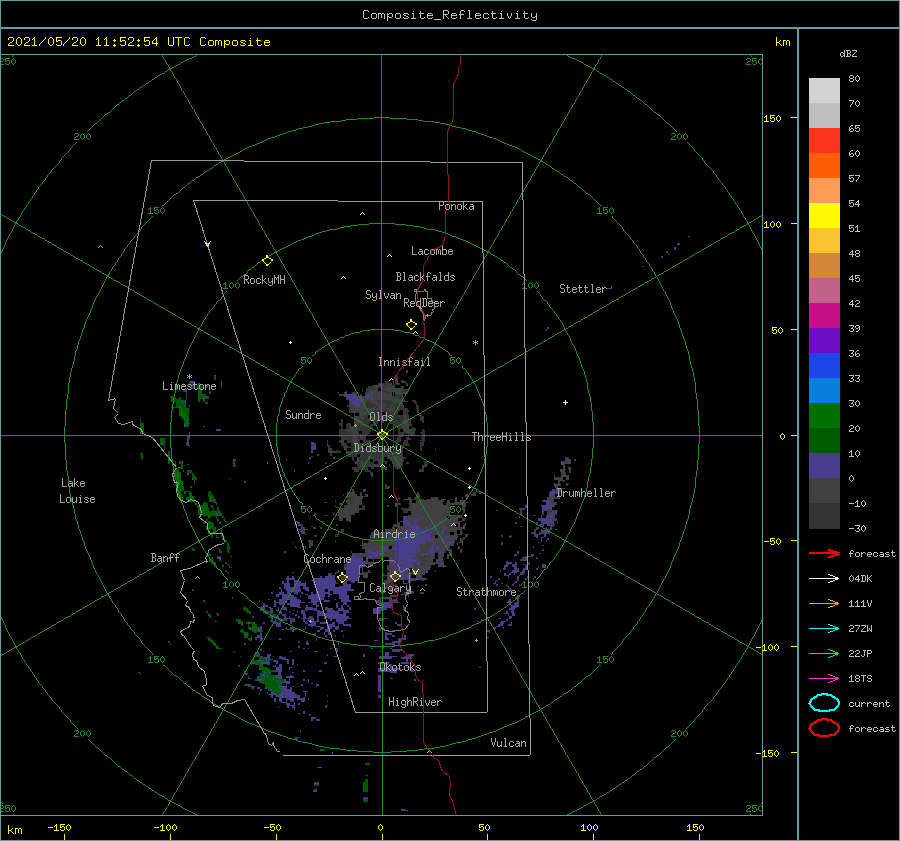Image resolution: width=900 pixels, height=841 pixels.
Task: Click the Didsbury label
Action: click(x=378, y=448)
